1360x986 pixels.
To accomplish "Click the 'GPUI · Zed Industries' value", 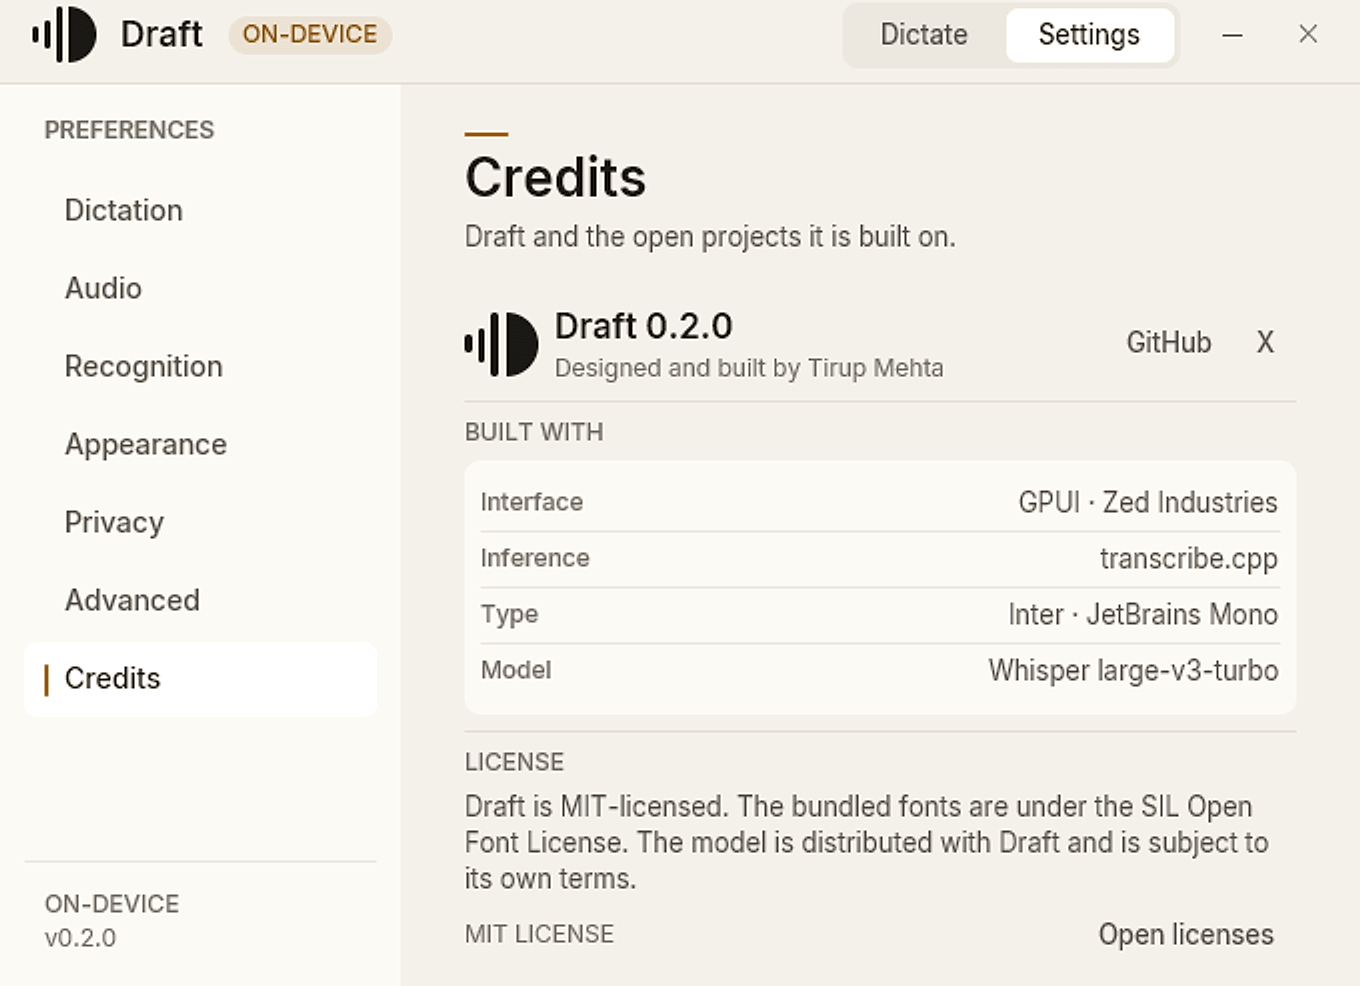I will 1148,502.
